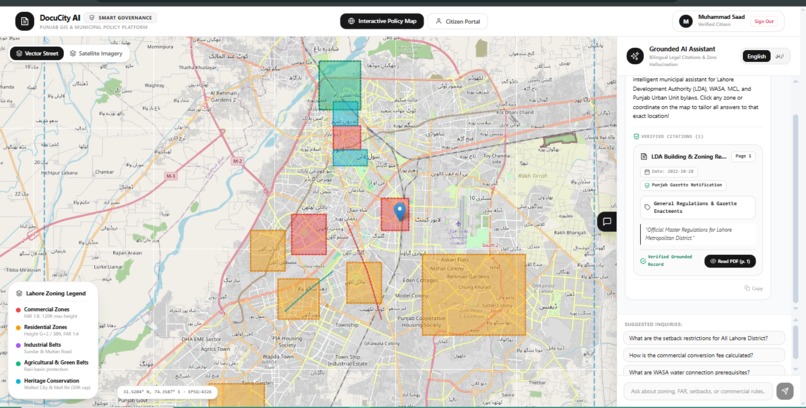Click the layers icon in Satellite Imagery button
Screen dimensions: 806x408
[73, 53]
